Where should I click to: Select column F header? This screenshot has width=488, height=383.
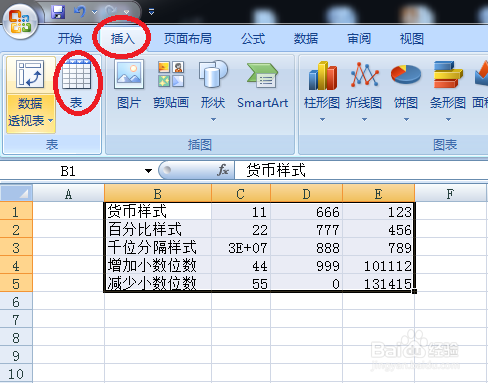(450, 194)
